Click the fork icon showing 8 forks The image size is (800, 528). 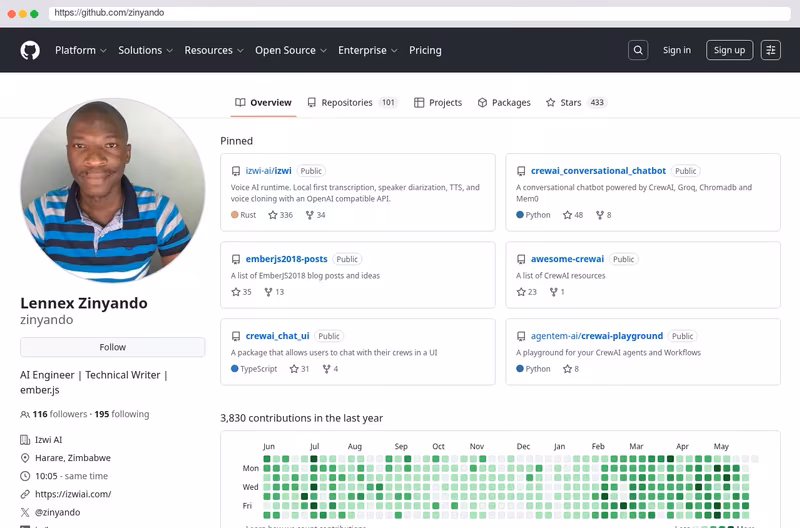pyautogui.click(x=600, y=215)
